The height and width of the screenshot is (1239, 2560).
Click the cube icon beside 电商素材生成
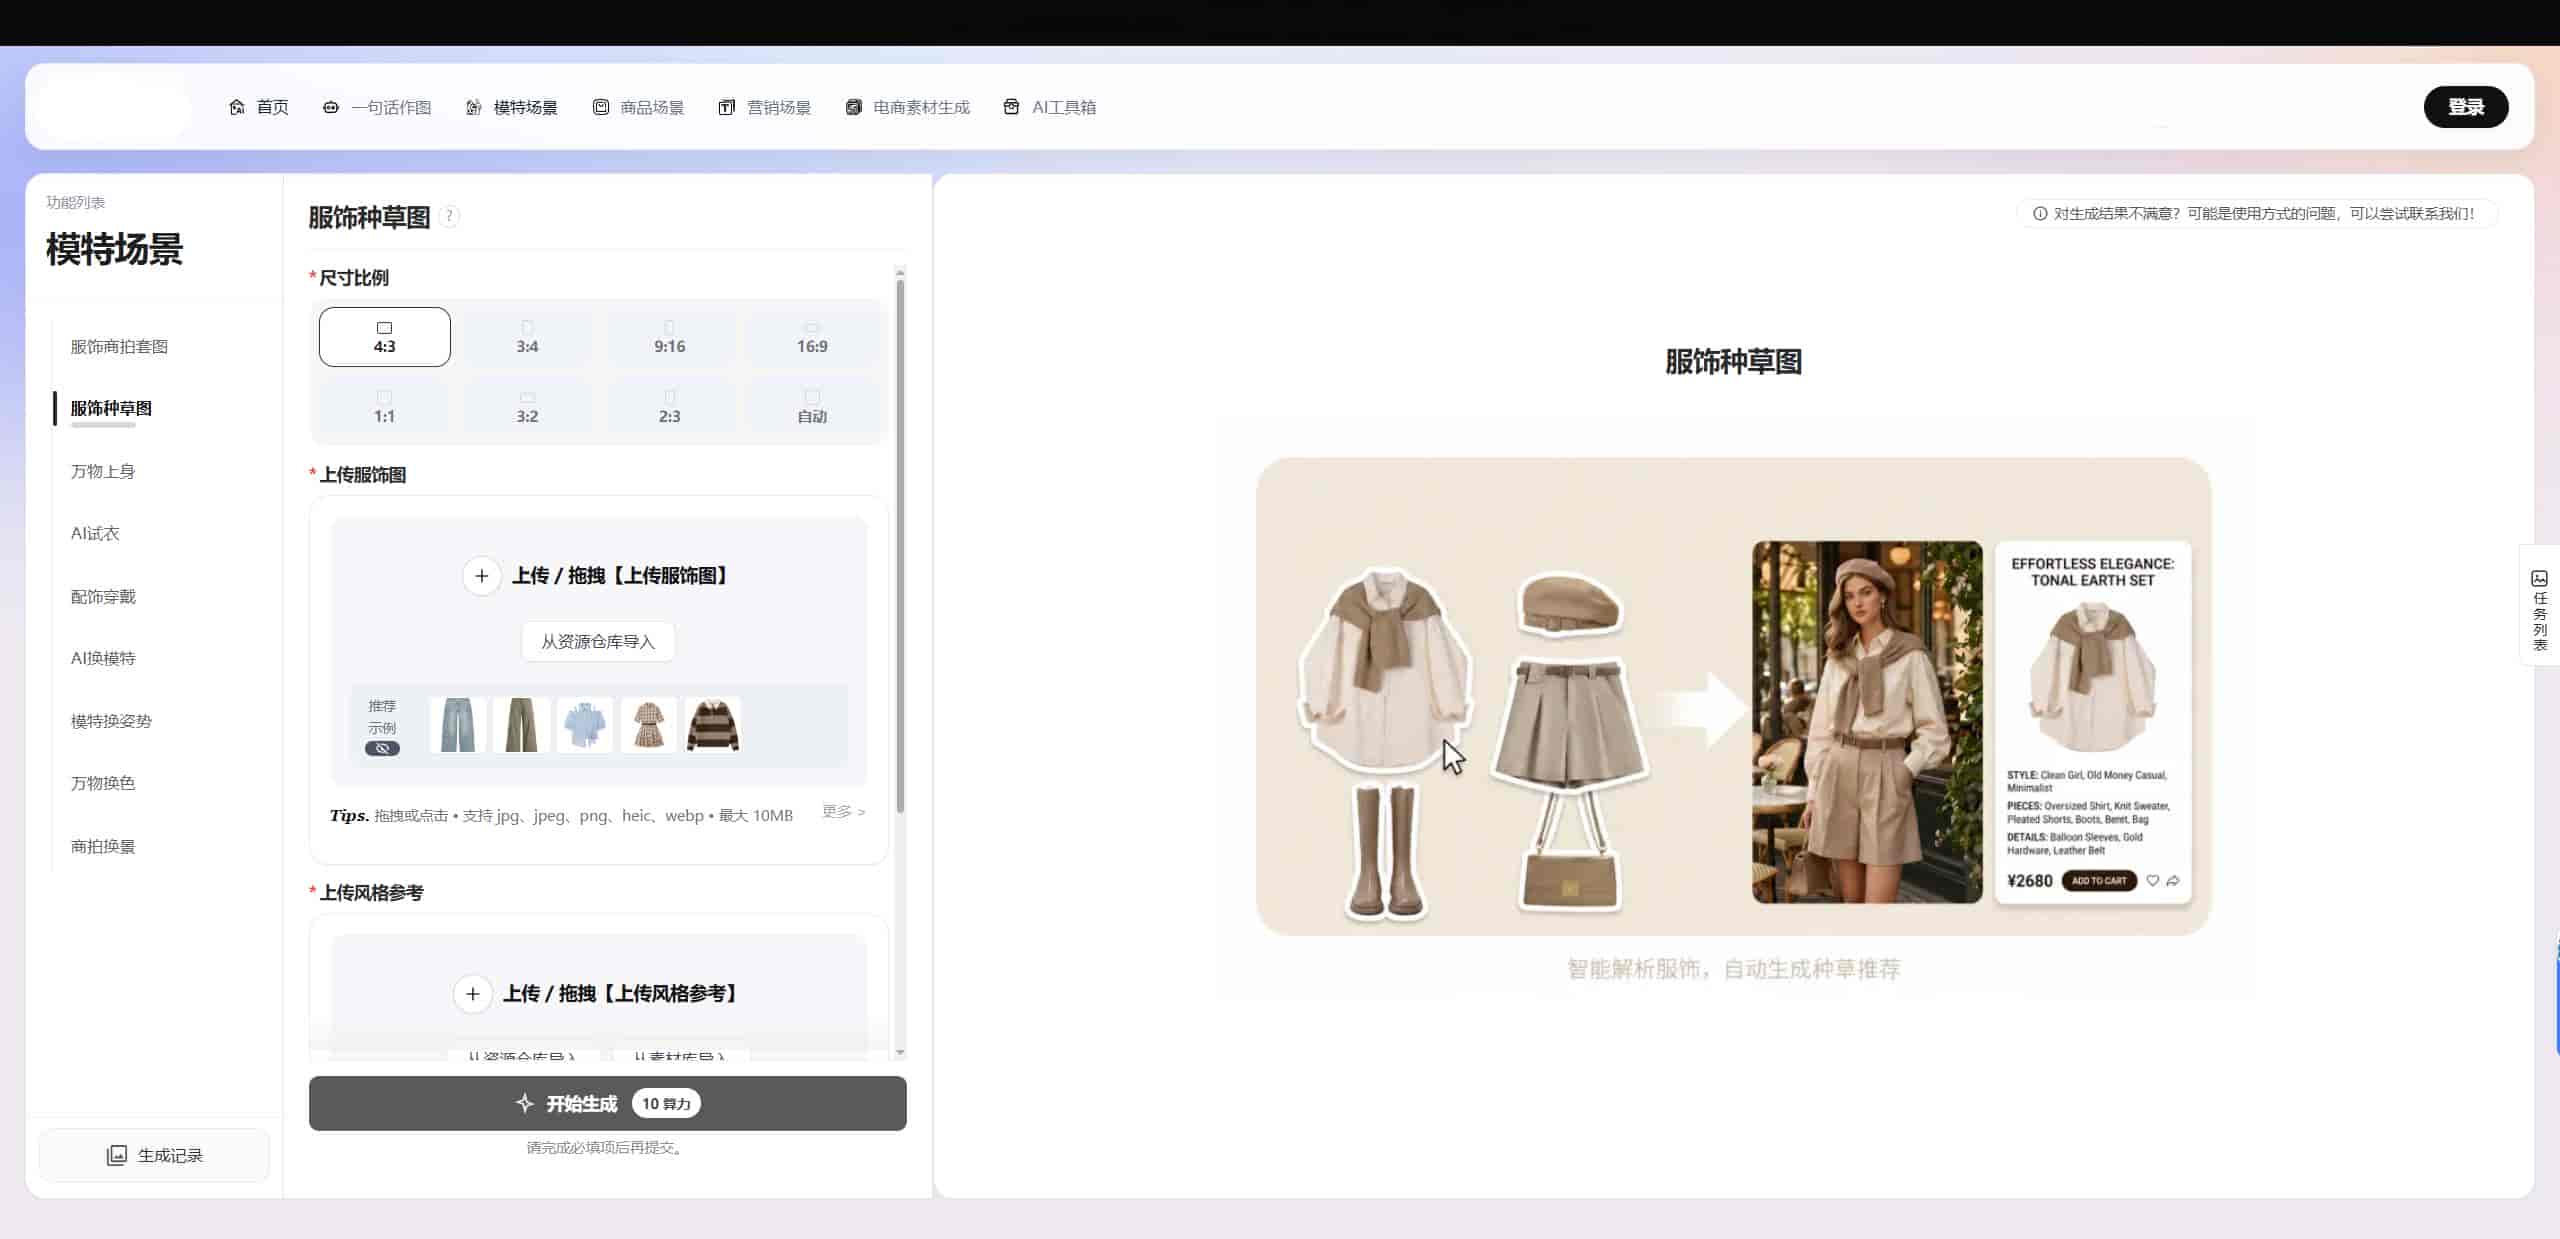click(x=853, y=107)
